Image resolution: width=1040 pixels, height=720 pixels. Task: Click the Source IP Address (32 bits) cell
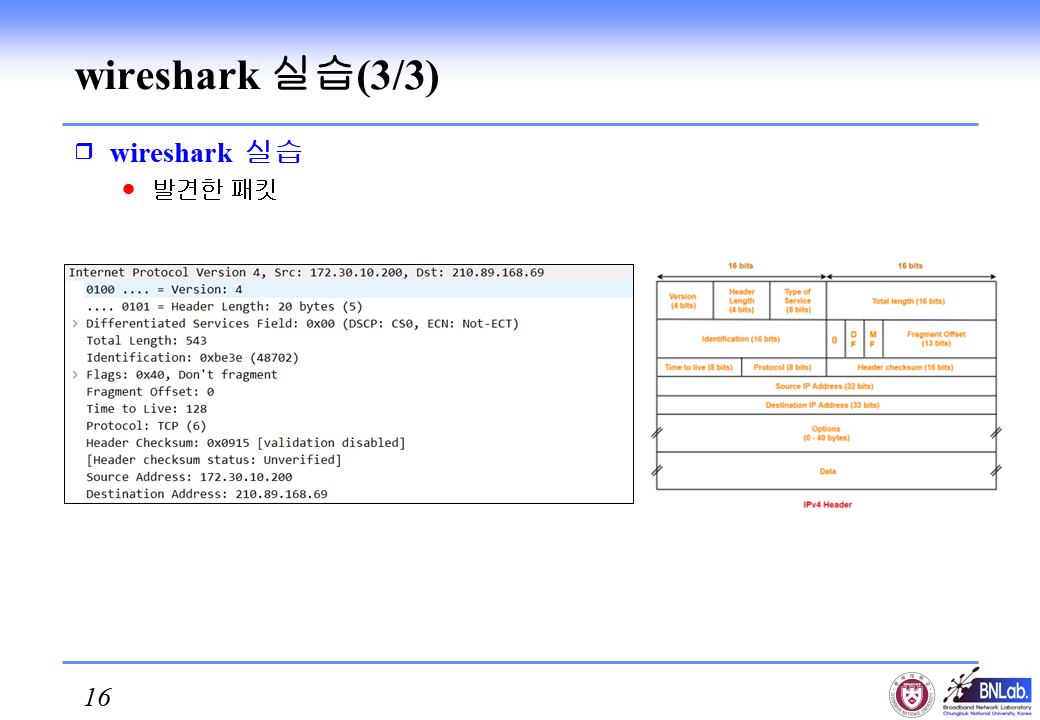[826, 387]
